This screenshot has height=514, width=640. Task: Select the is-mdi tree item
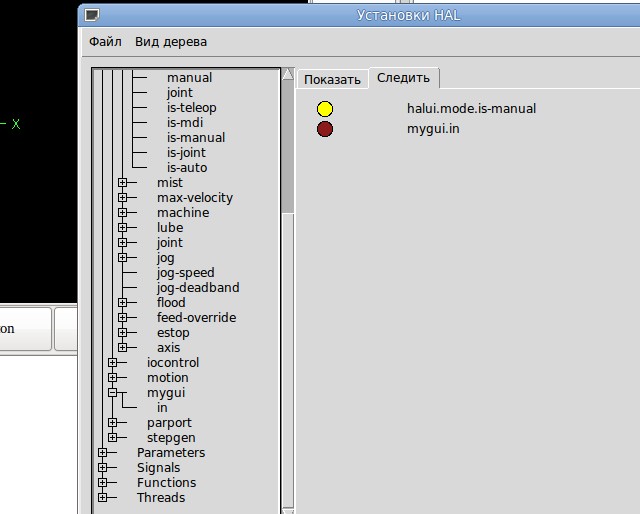(x=185, y=122)
